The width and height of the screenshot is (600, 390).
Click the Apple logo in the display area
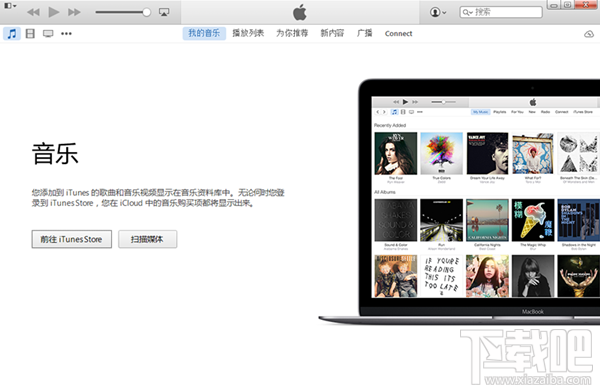(x=300, y=12)
